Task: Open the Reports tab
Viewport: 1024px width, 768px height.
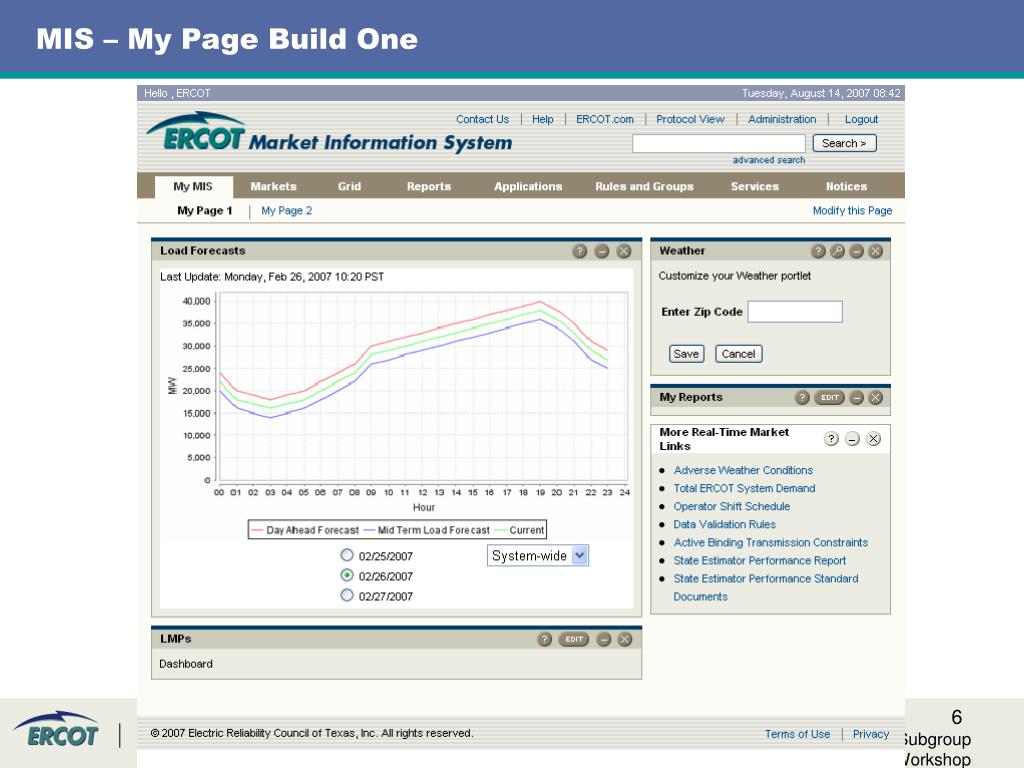Action: (428, 186)
